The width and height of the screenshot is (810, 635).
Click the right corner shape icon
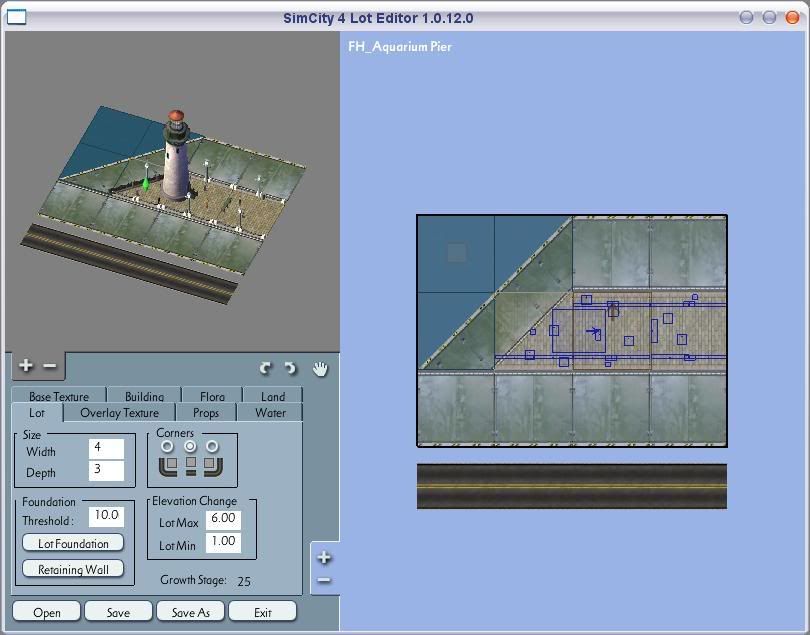[x=213, y=466]
